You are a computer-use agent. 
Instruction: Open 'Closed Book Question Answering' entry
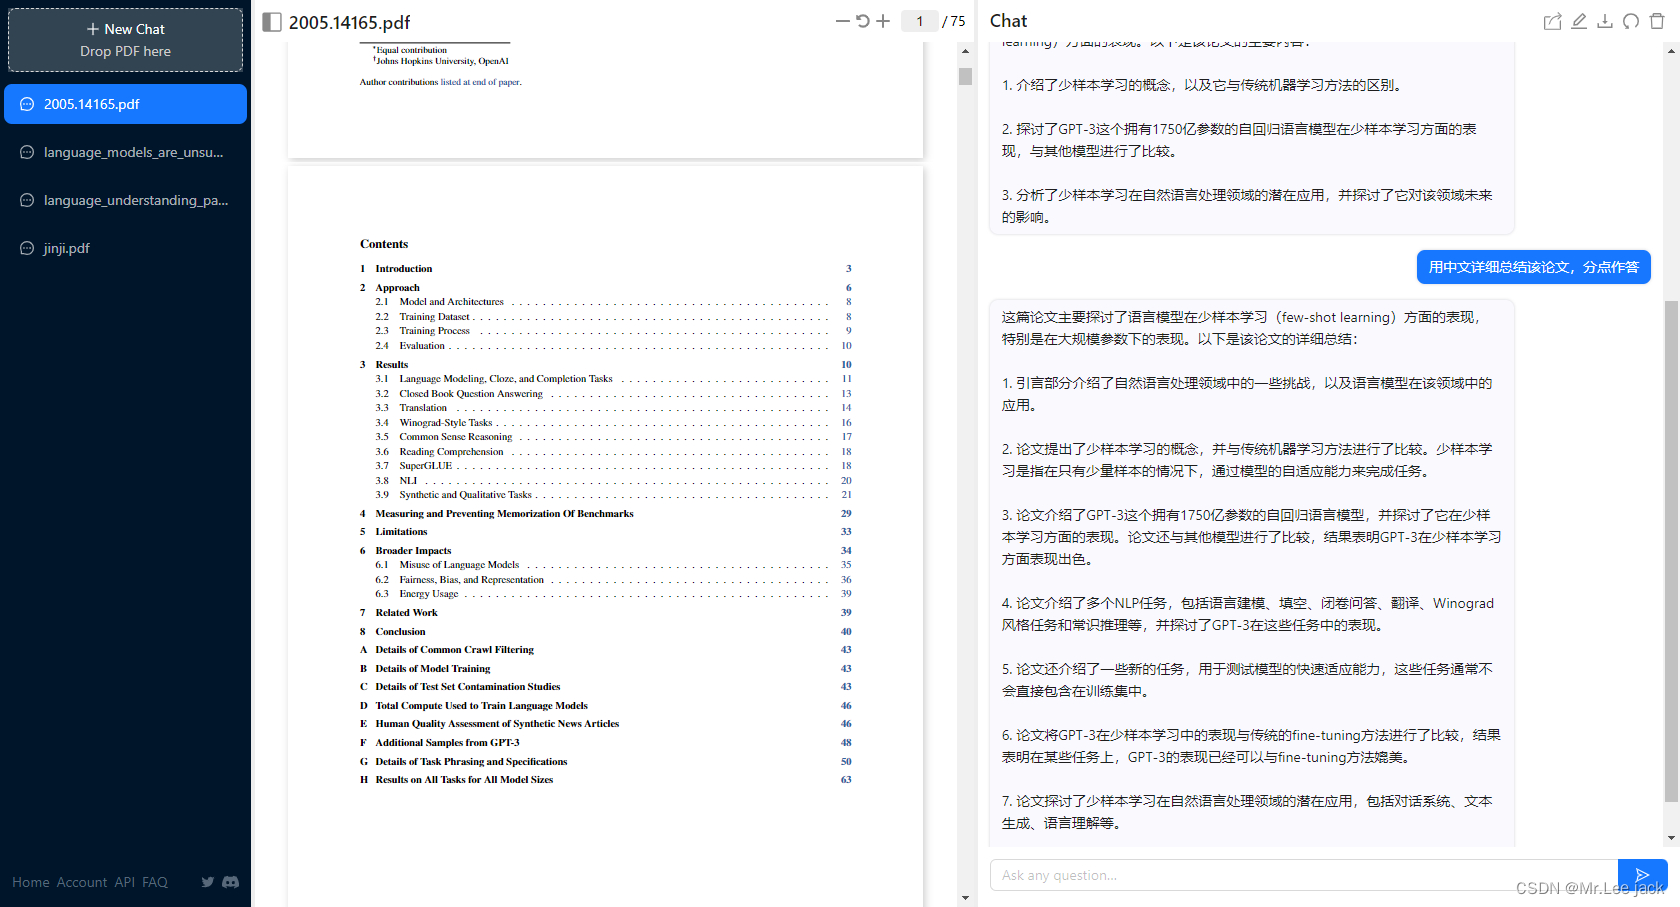coord(471,394)
